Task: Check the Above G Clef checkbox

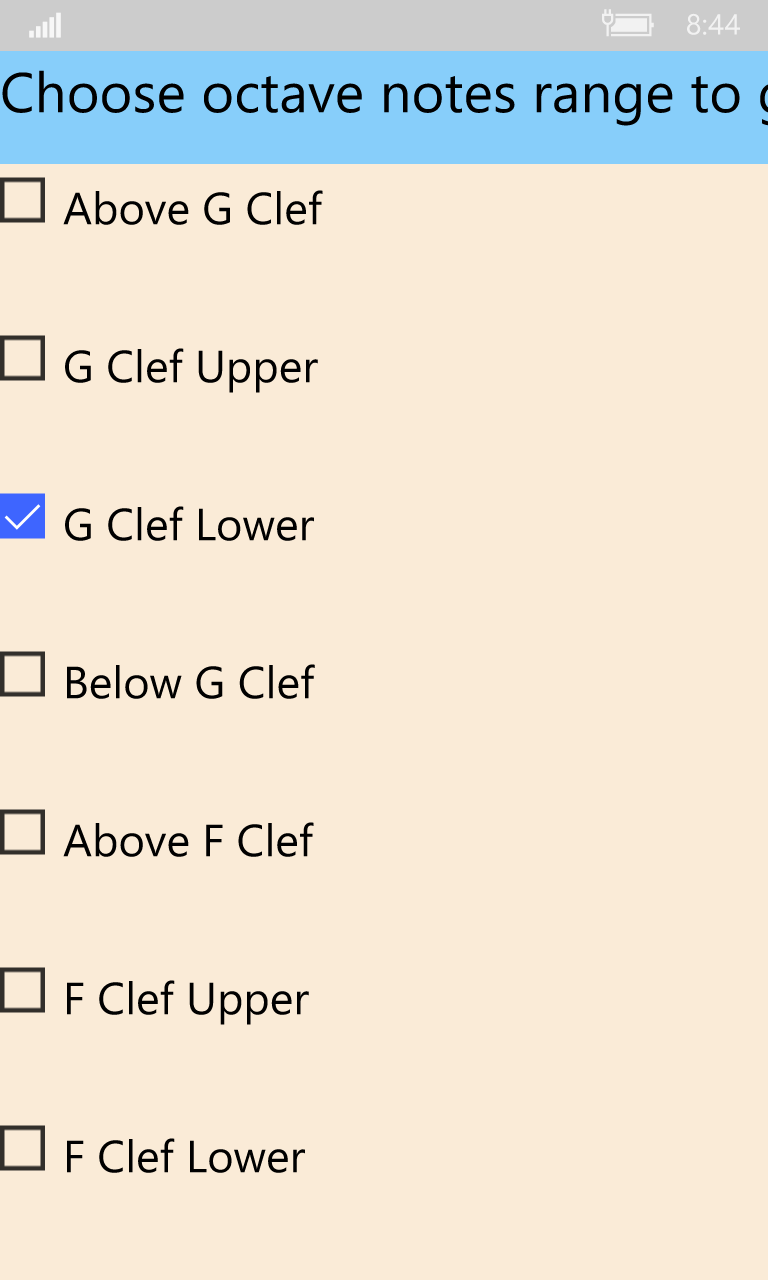Action: pyautogui.click(x=22, y=201)
